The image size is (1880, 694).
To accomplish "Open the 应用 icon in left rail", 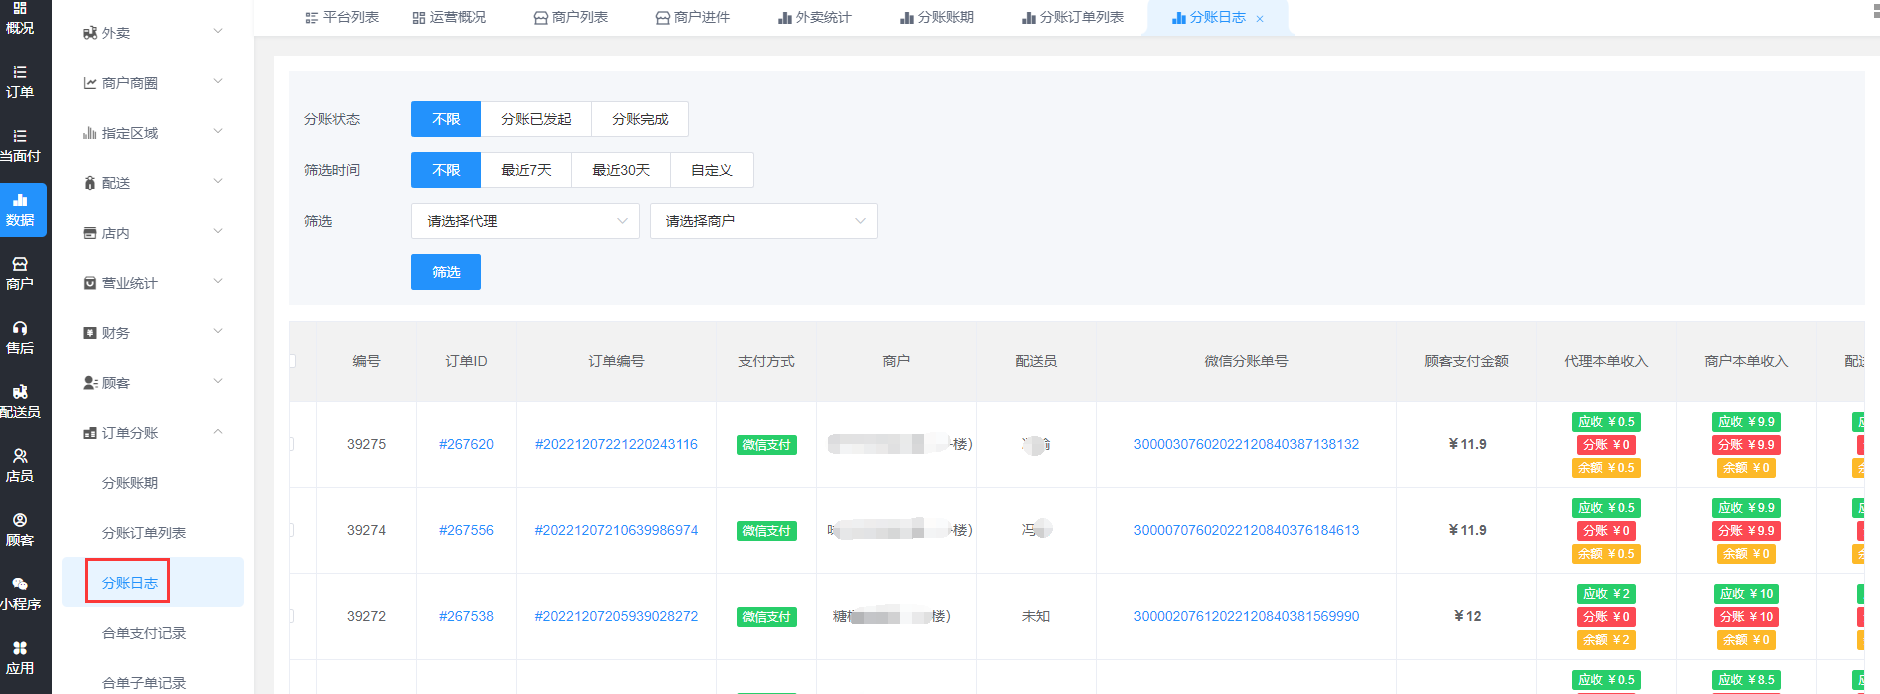I will [x=20, y=648].
